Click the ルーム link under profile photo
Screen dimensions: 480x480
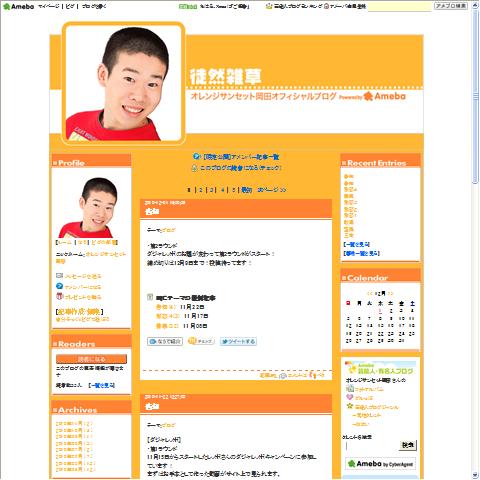65,242
